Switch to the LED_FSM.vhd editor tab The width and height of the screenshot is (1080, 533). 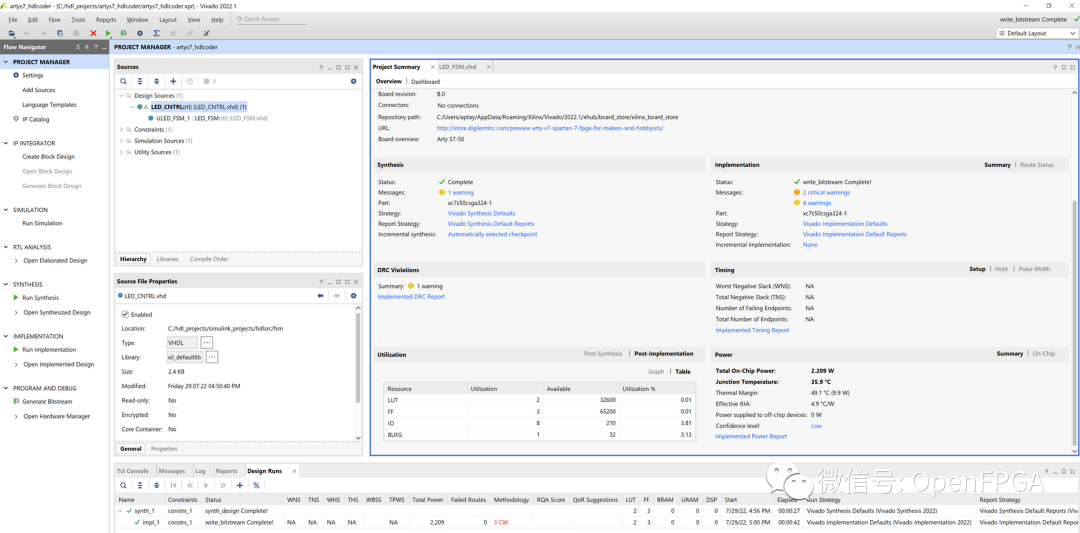pos(457,67)
